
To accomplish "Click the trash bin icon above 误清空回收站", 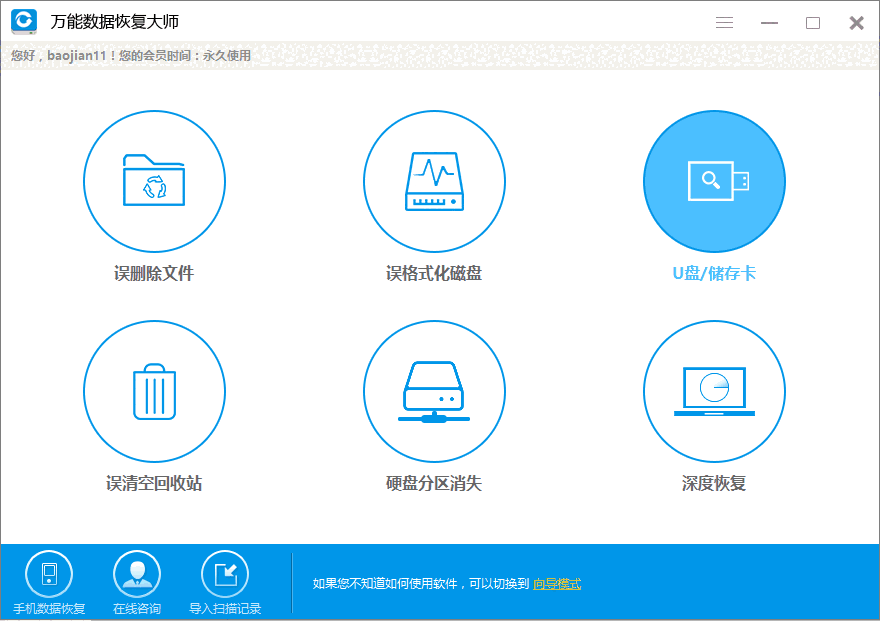I will pos(154,391).
